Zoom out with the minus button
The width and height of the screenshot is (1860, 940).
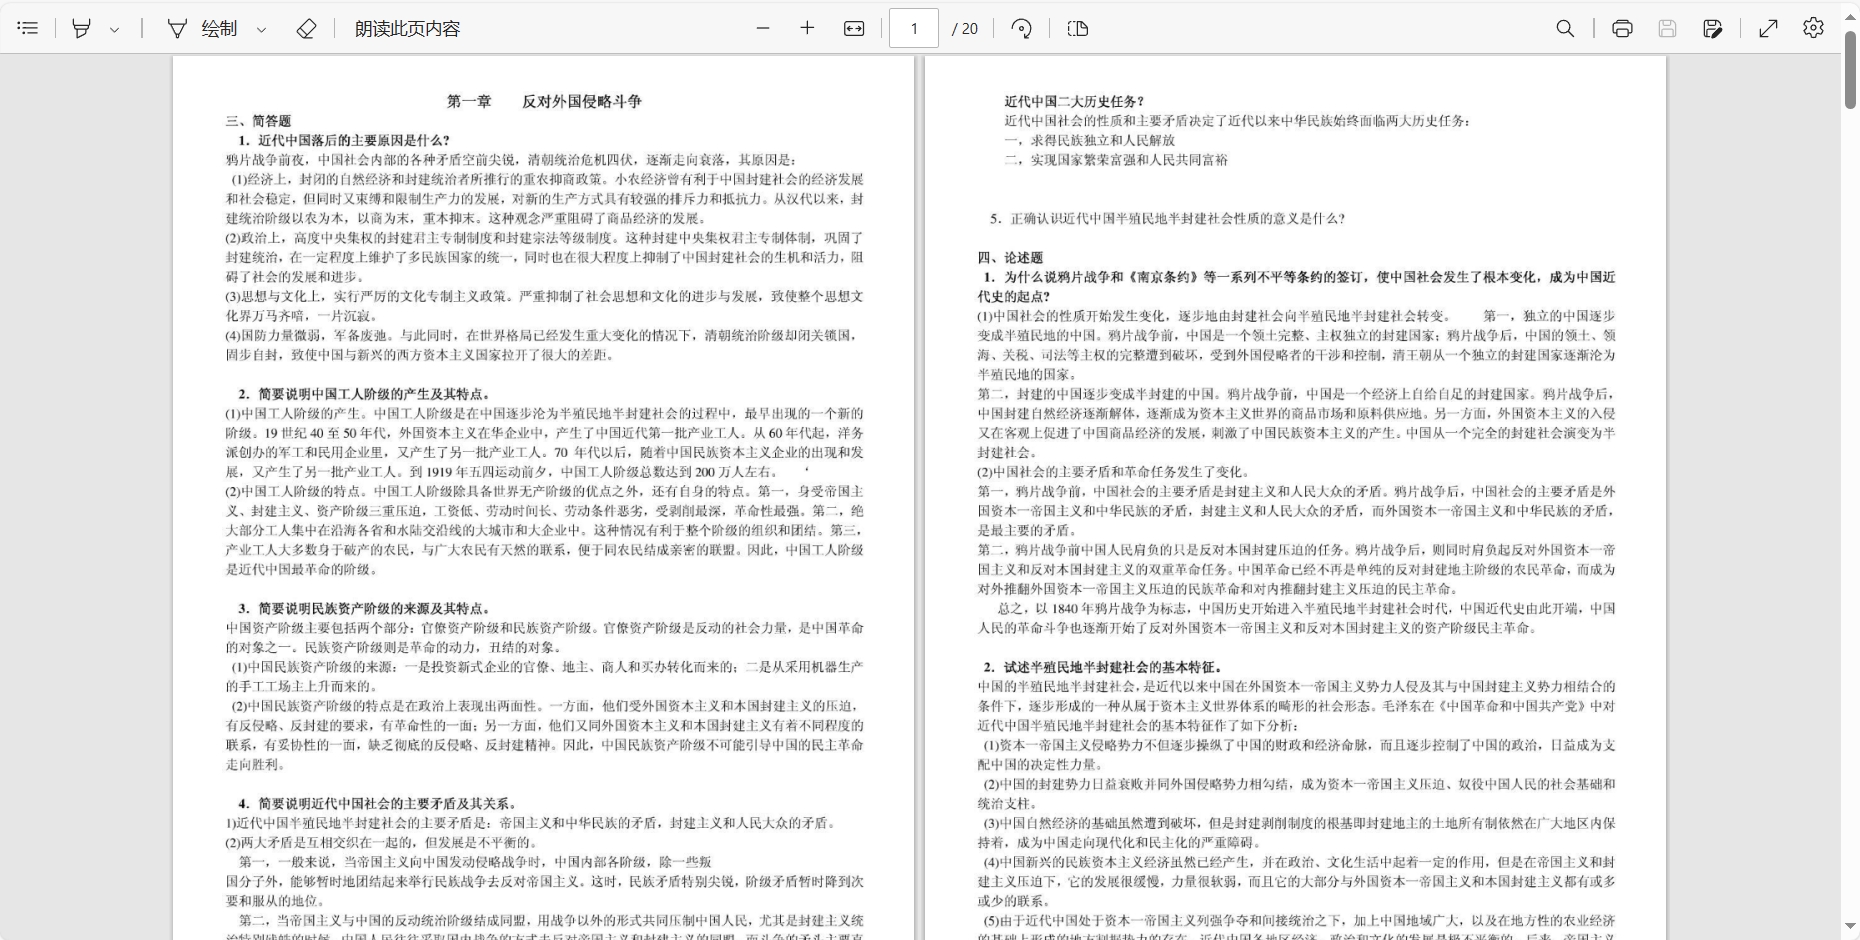pos(763,28)
